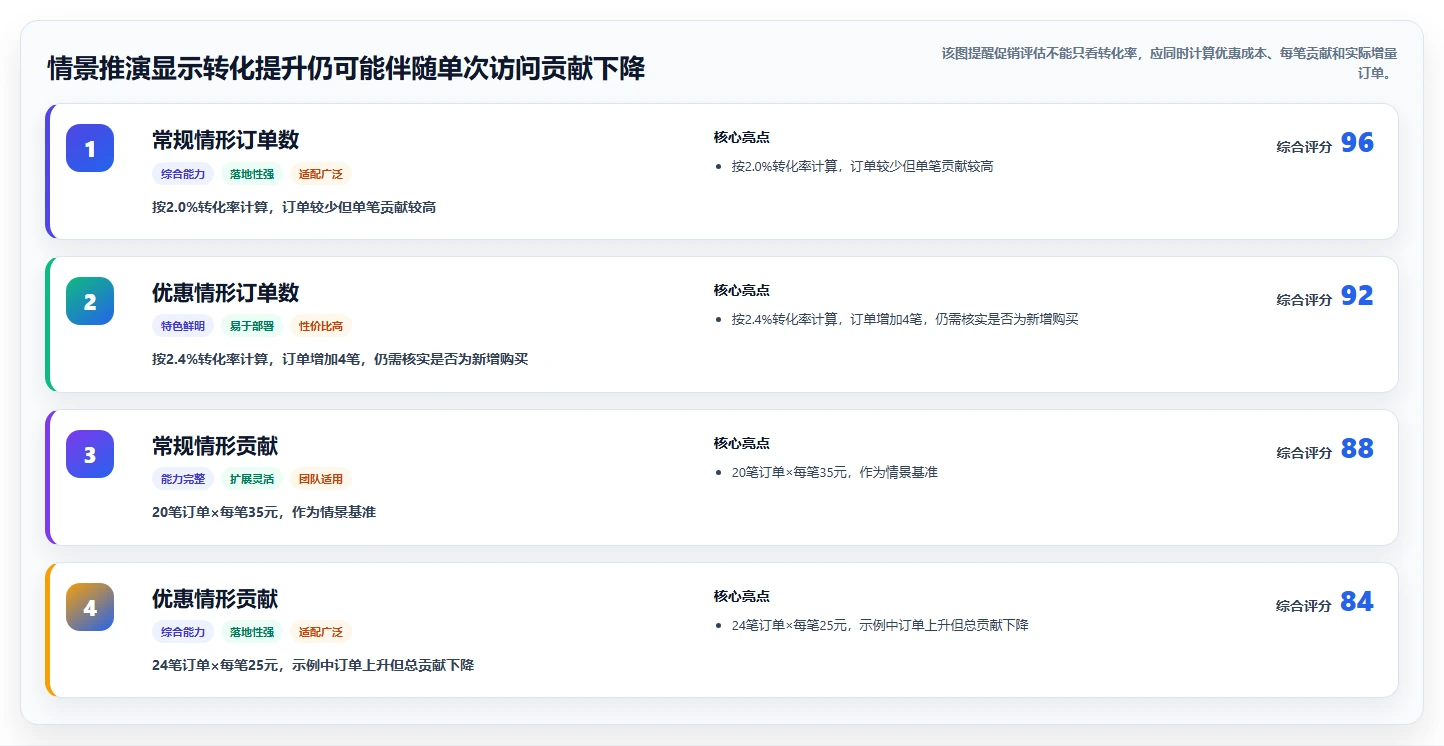Click the 性价比高 tag
The width and height of the screenshot is (1444, 746).
pos(321,326)
